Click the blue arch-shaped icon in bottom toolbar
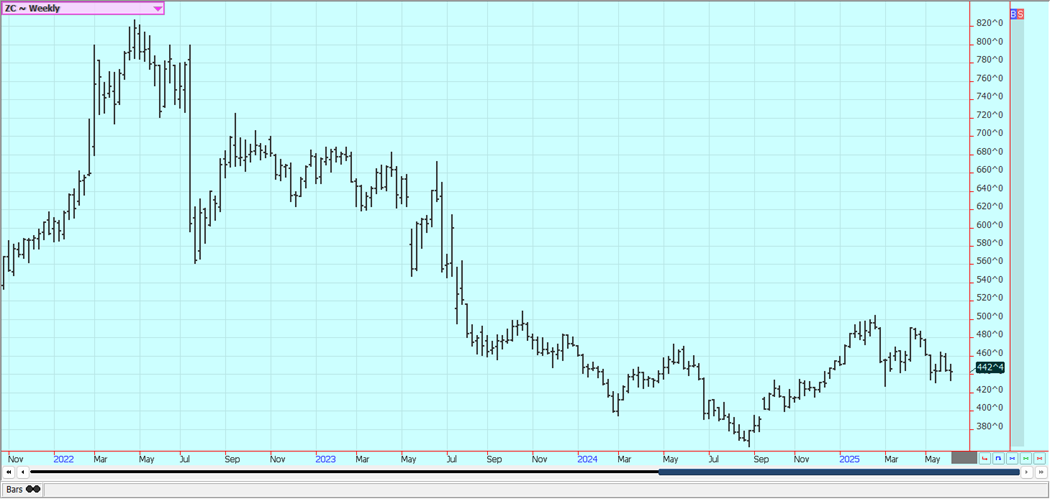Viewport: 1050px width, 499px height. (999, 459)
